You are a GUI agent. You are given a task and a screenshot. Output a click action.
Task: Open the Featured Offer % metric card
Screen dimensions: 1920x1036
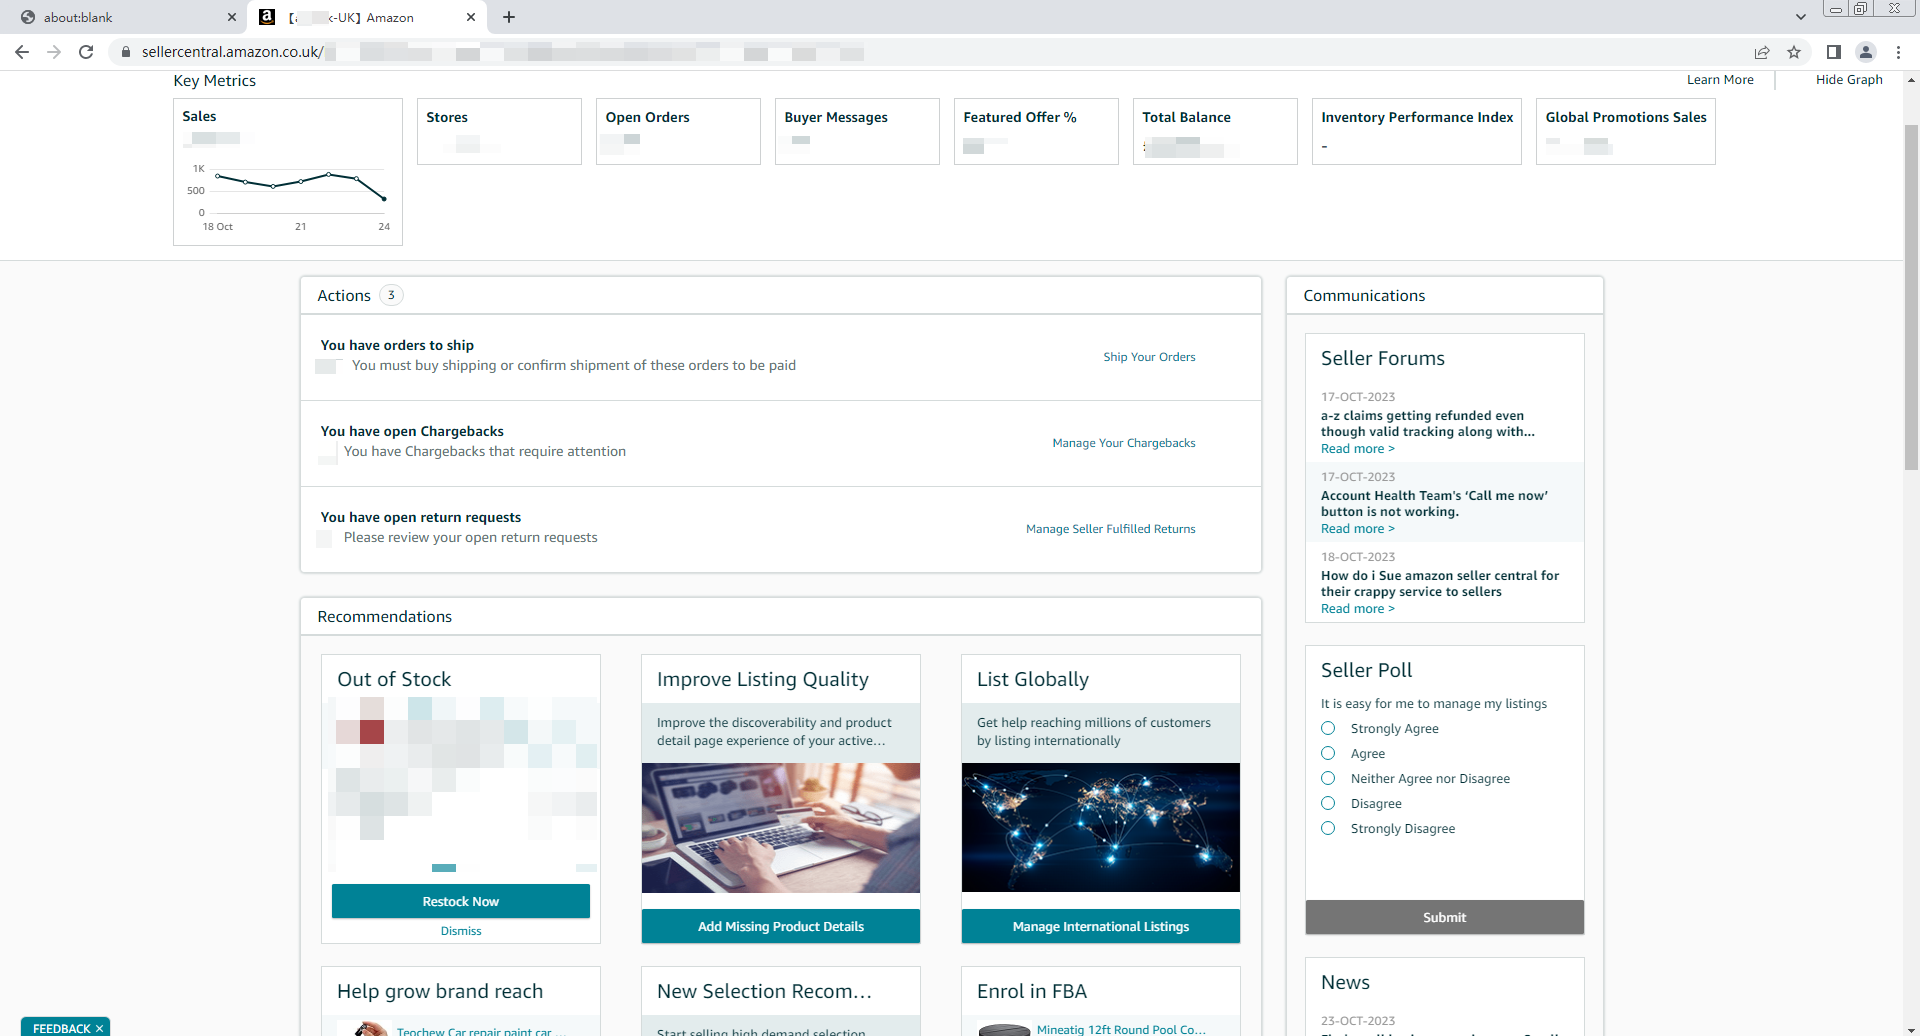point(1036,131)
